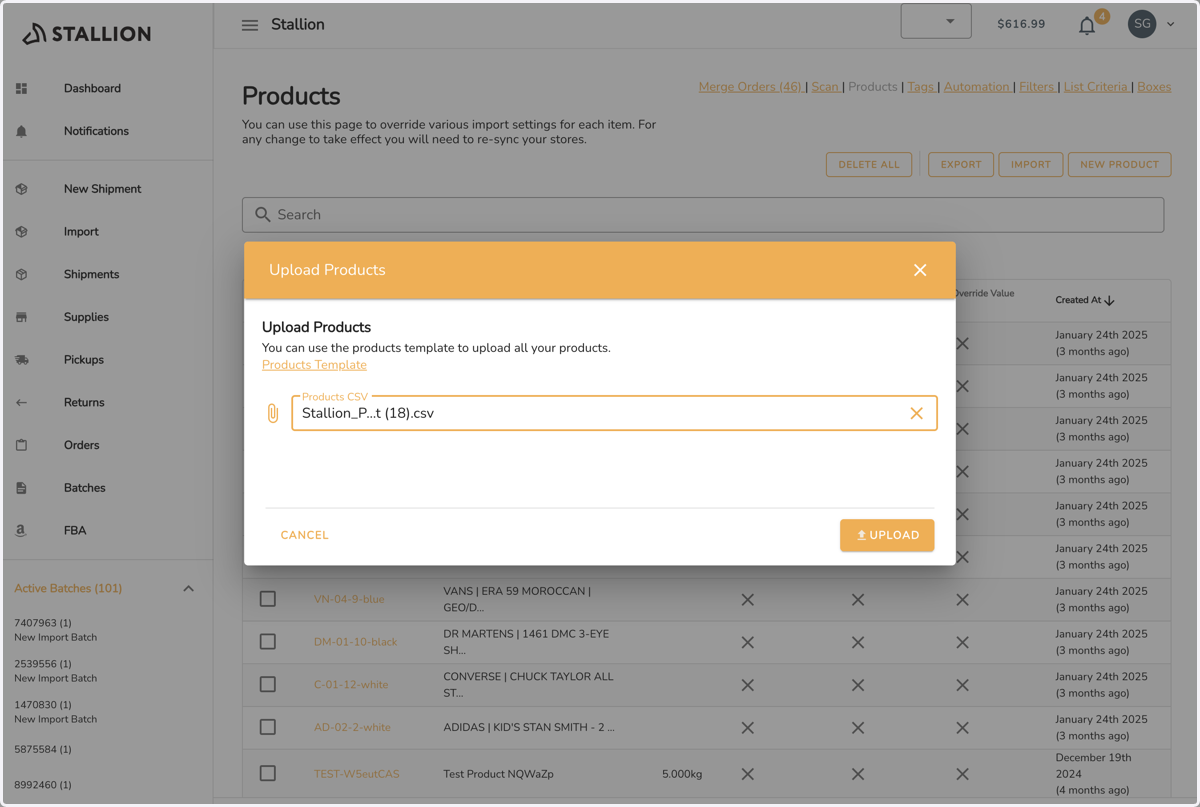This screenshot has height=807, width=1200.
Task: Click the Pickups truck icon
Action: click(22, 360)
